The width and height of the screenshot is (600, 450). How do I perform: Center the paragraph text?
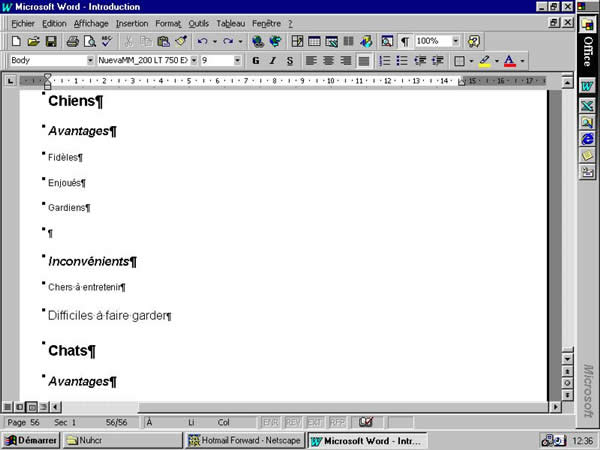click(328, 60)
